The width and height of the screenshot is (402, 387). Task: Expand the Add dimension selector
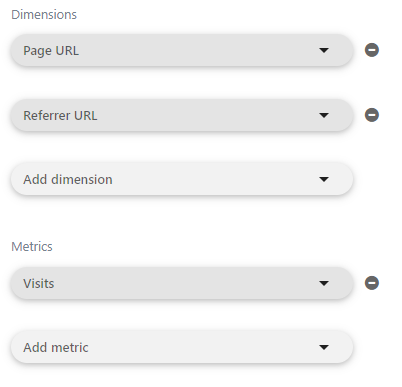[182, 179]
